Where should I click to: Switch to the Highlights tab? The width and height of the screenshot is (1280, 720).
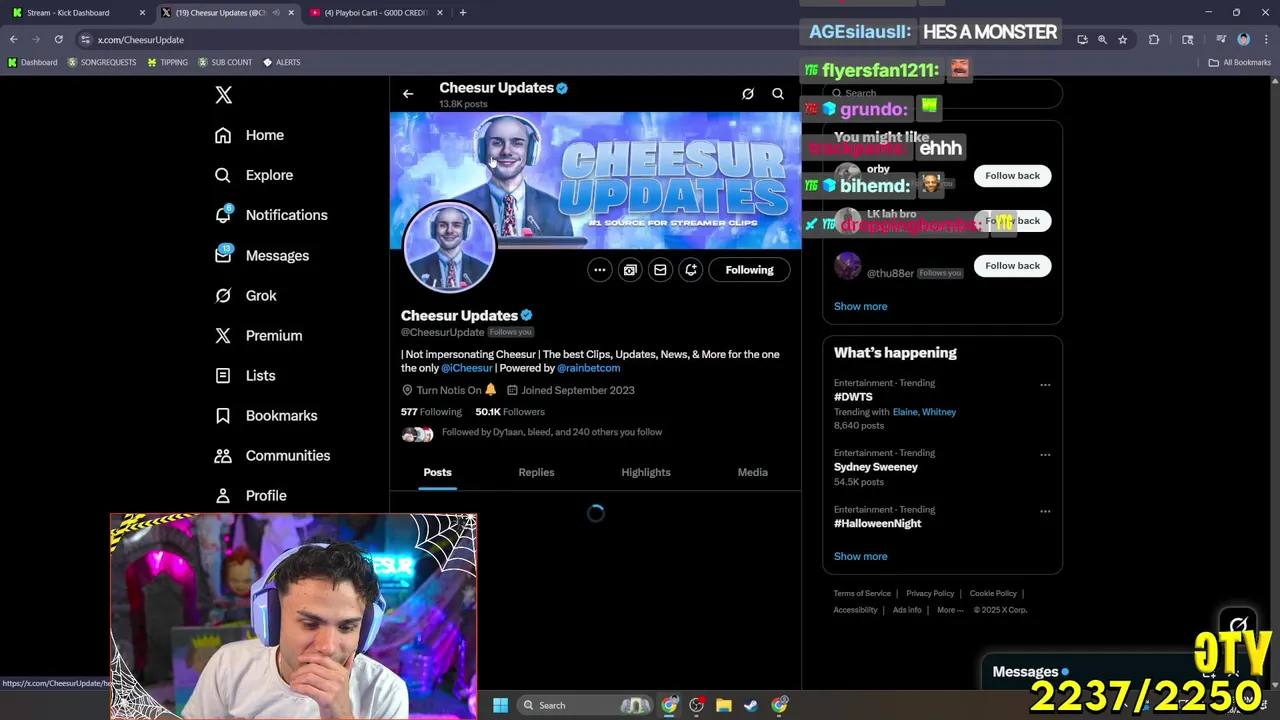pyautogui.click(x=646, y=472)
